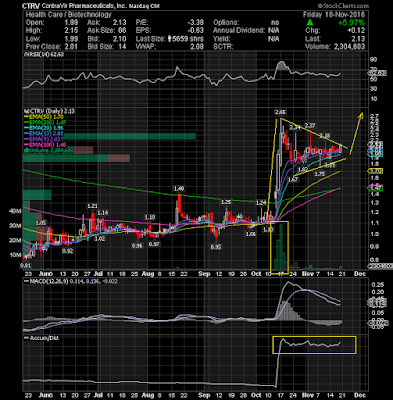The height and width of the screenshot is (400, 393).
Task: Click the yellow 1.70 EMA tag on price axis
Action: tap(375, 171)
